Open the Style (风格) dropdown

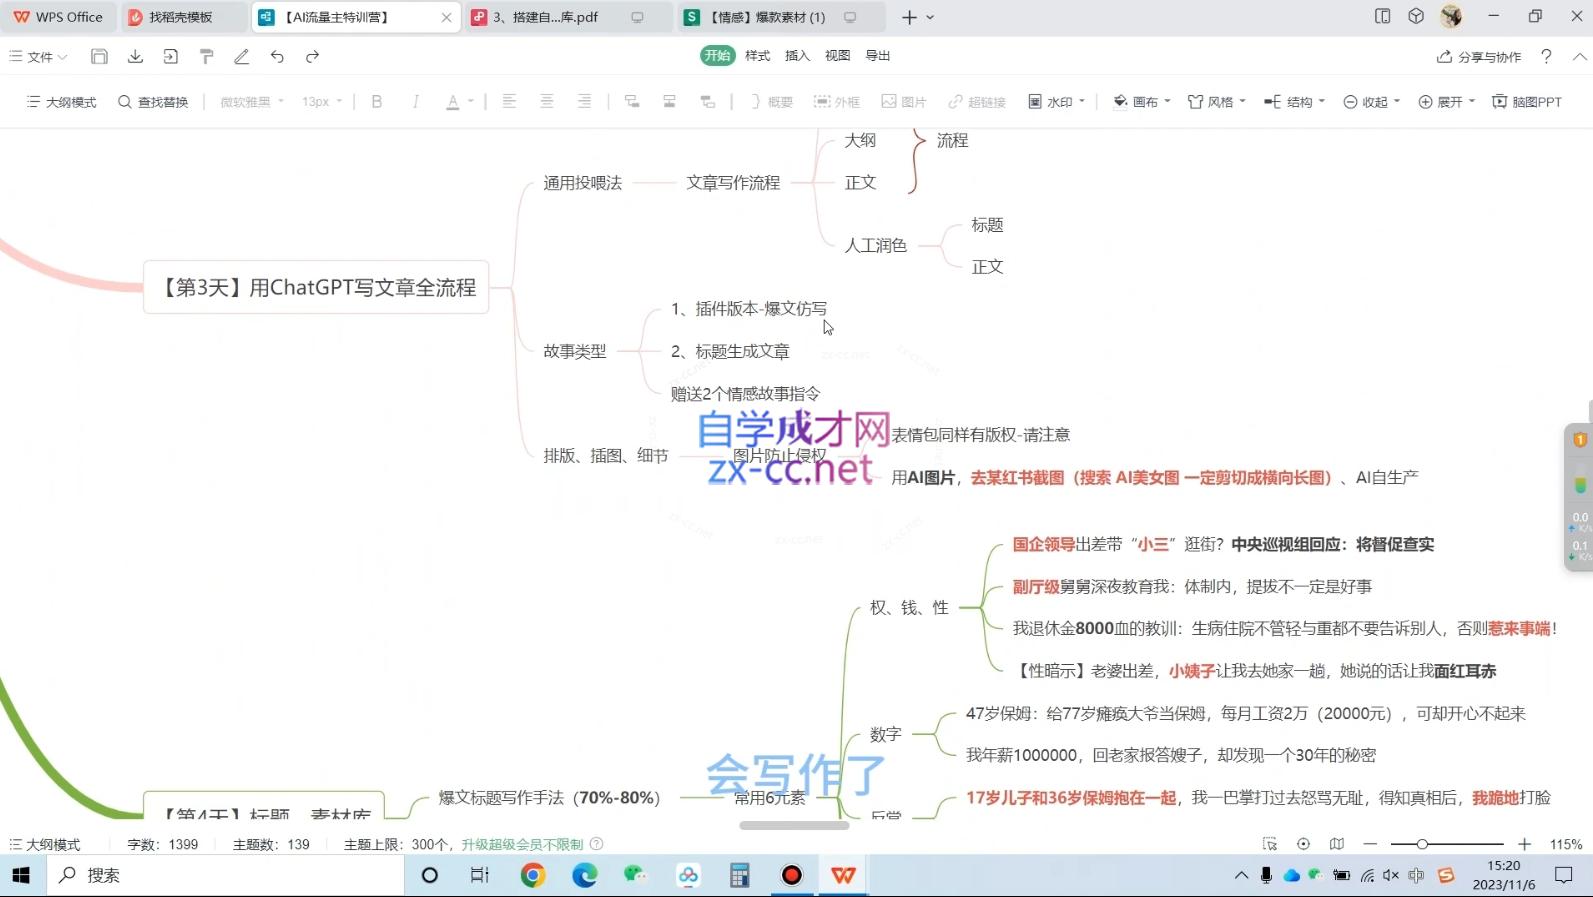click(x=1216, y=102)
